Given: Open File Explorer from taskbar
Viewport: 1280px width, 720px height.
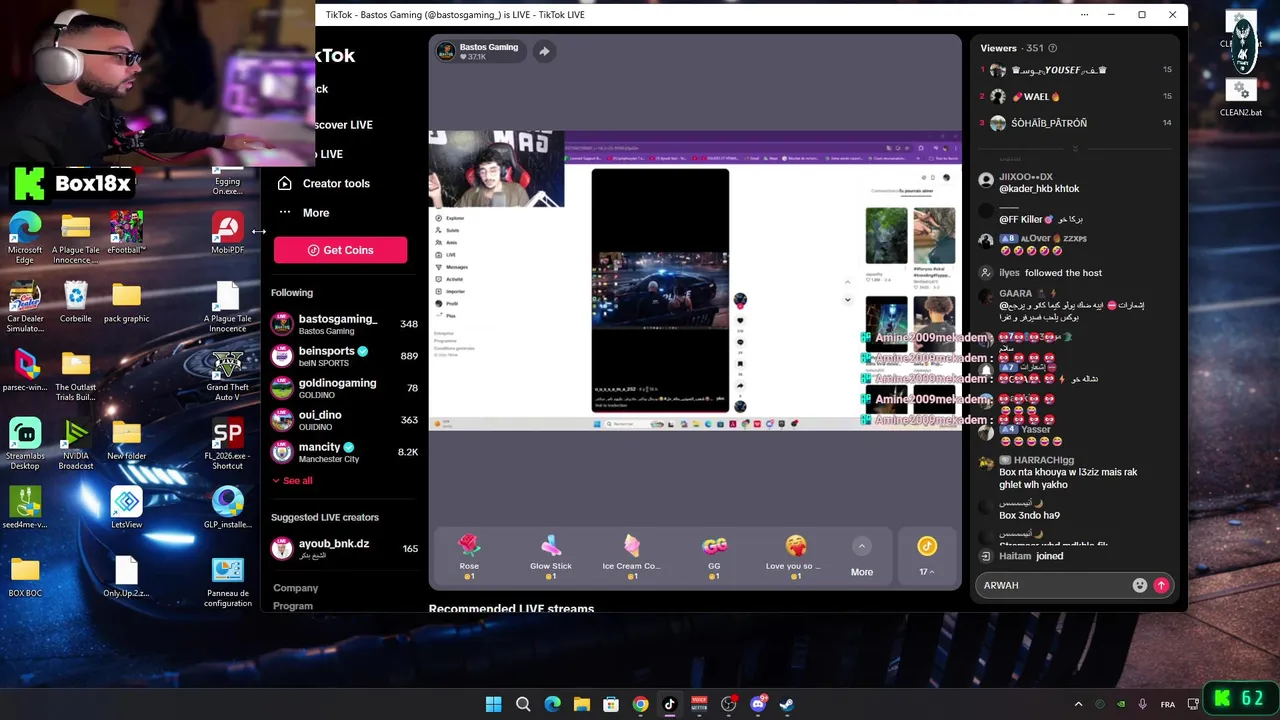Looking at the screenshot, I should pos(581,704).
